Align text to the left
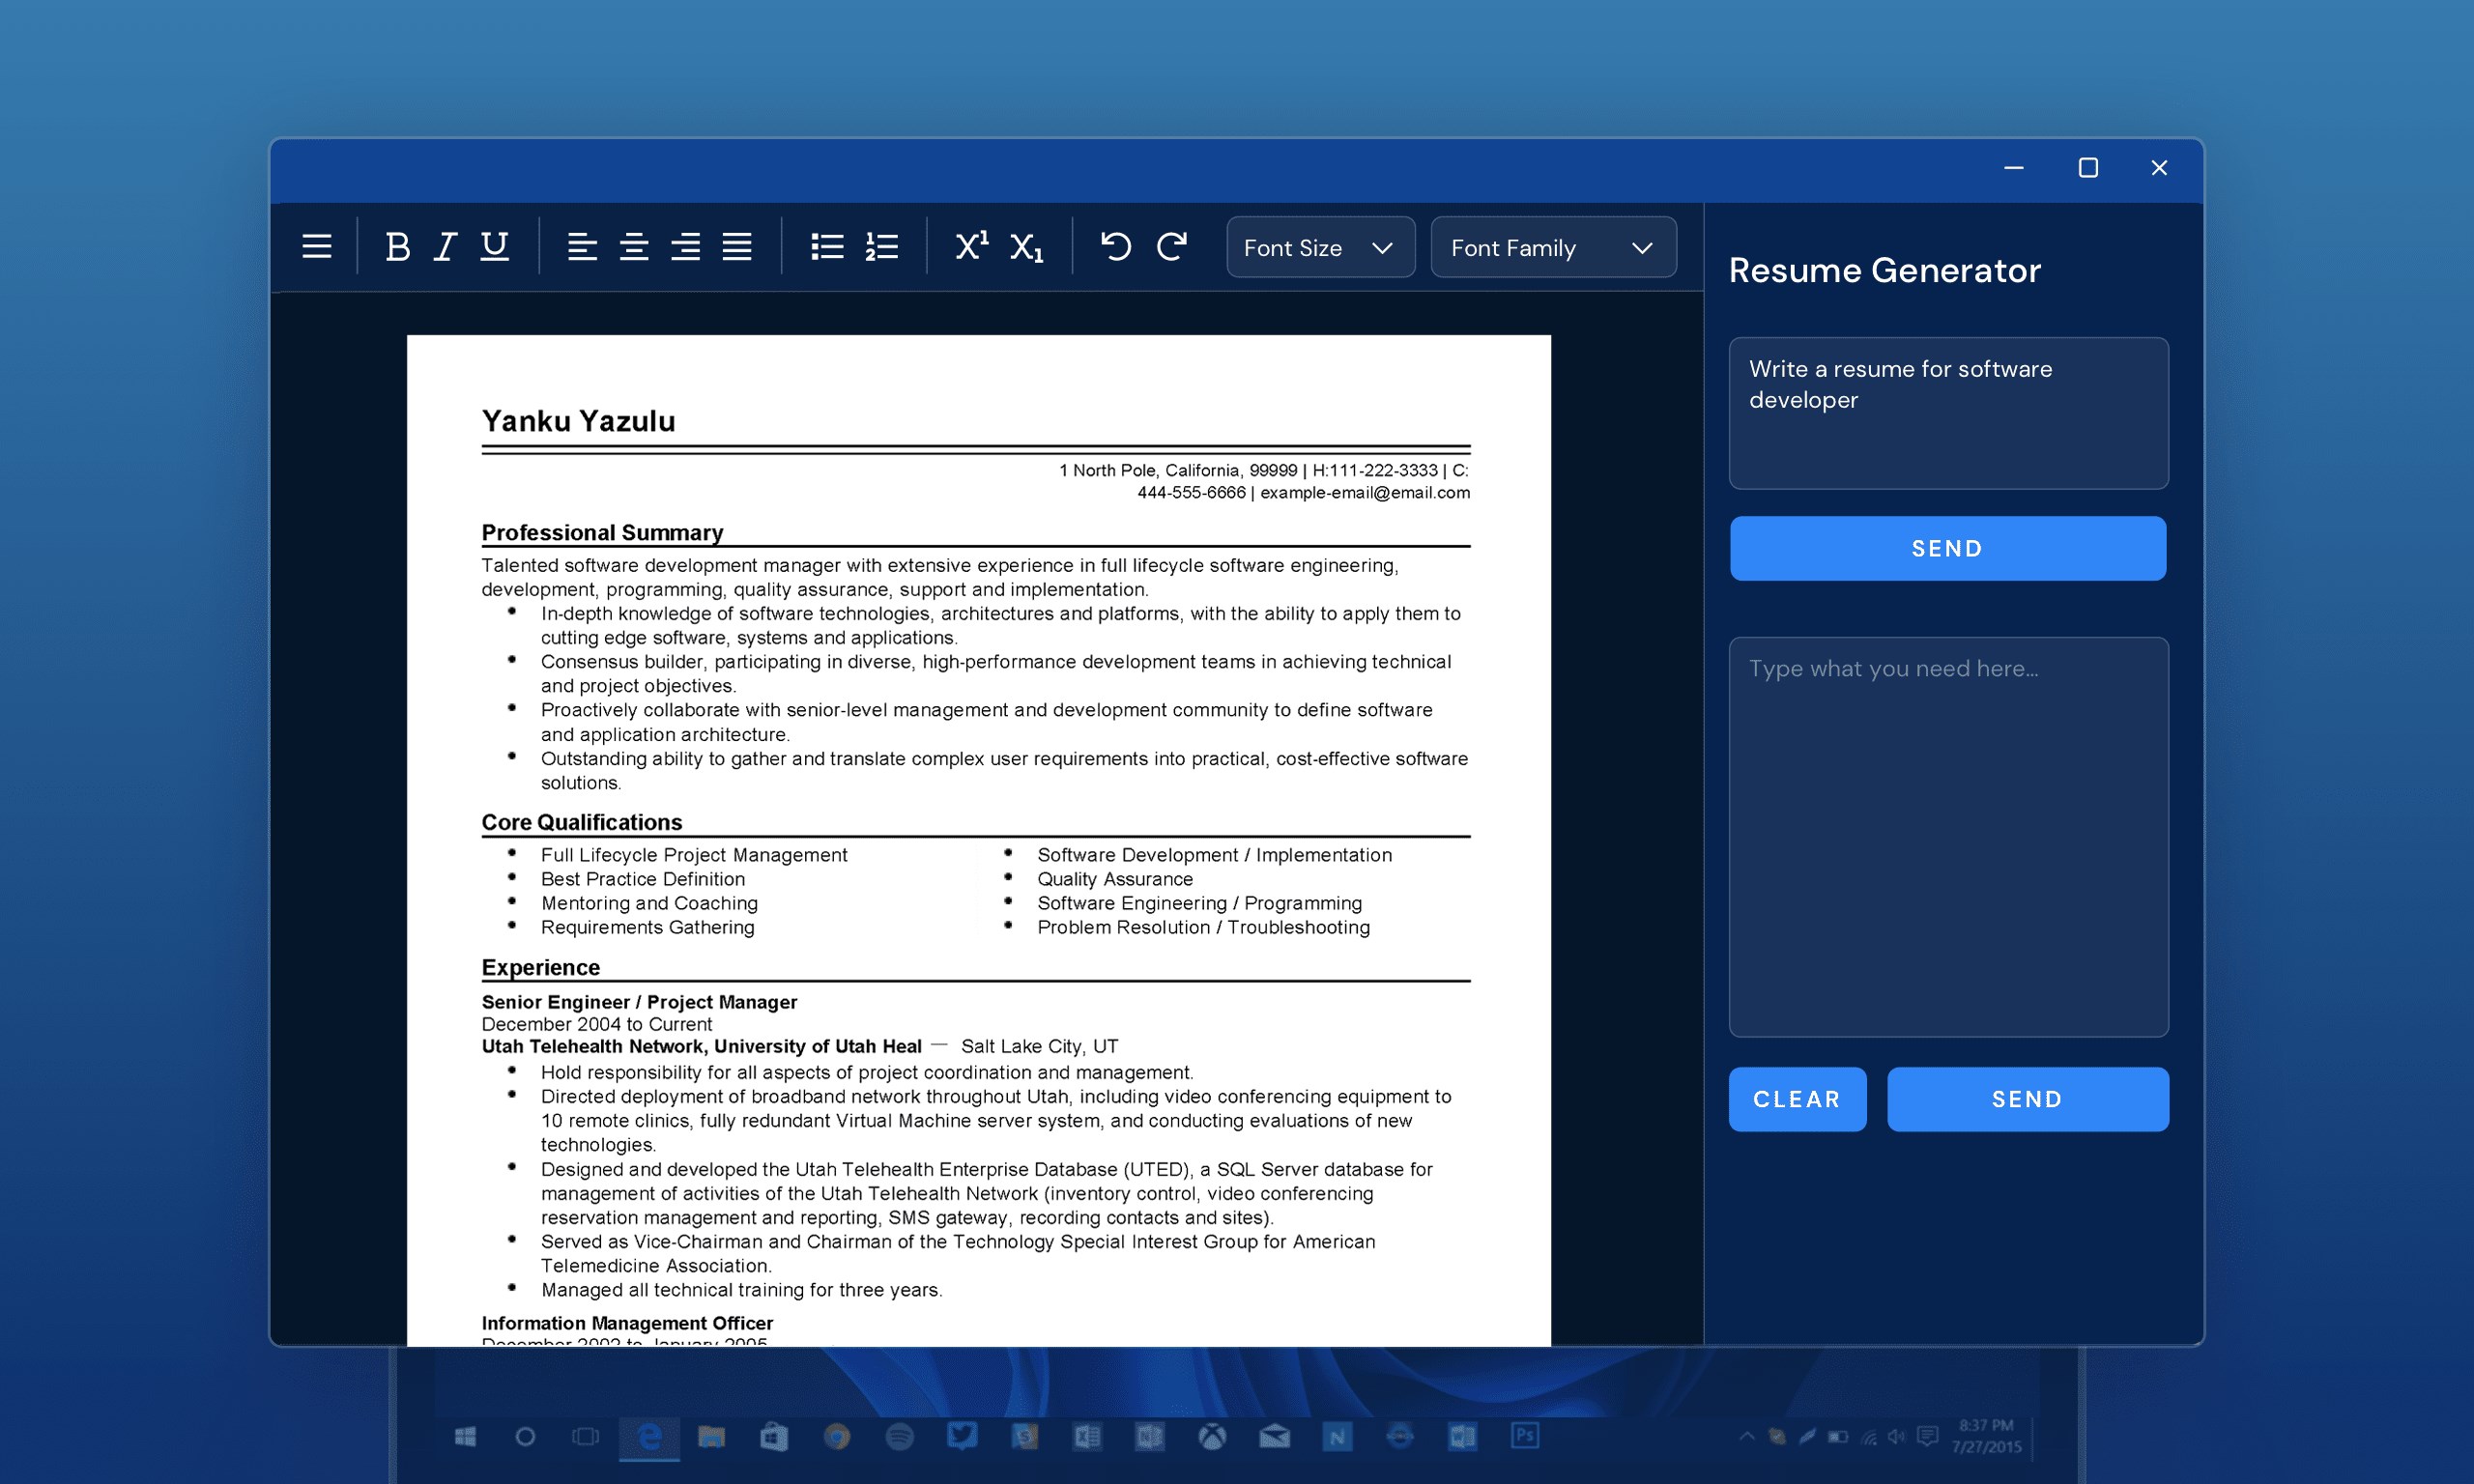2474x1484 pixels. [x=582, y=246]
